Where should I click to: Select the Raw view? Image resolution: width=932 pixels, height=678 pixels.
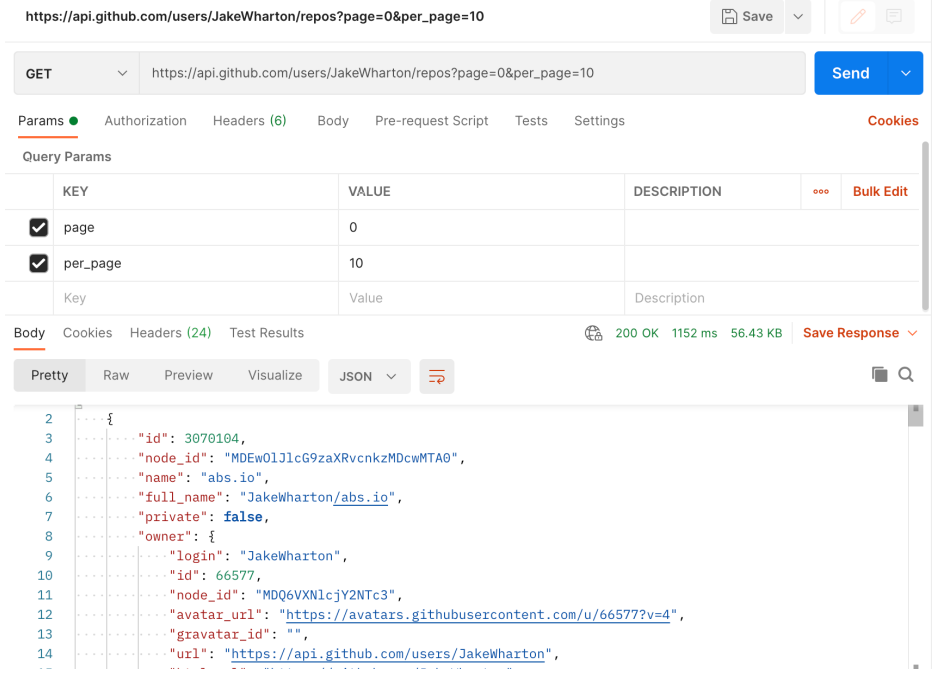(116, 375)
